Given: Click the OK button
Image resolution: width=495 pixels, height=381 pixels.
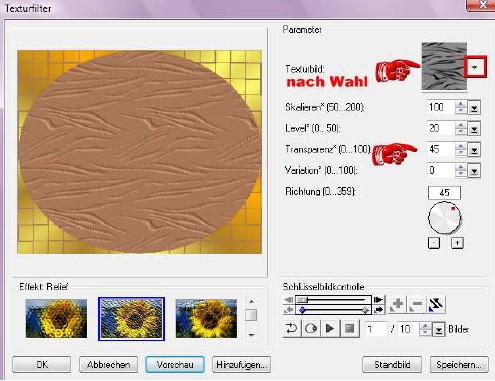Looking at the screenshot, I should click(x=42, y=364).
